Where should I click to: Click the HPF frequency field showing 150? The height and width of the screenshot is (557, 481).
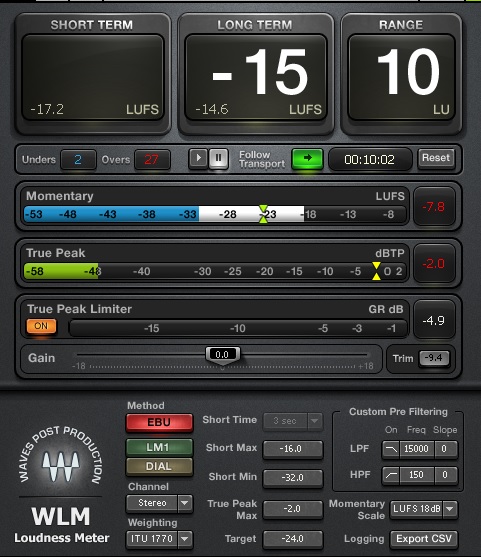click(x=417, y=475)
